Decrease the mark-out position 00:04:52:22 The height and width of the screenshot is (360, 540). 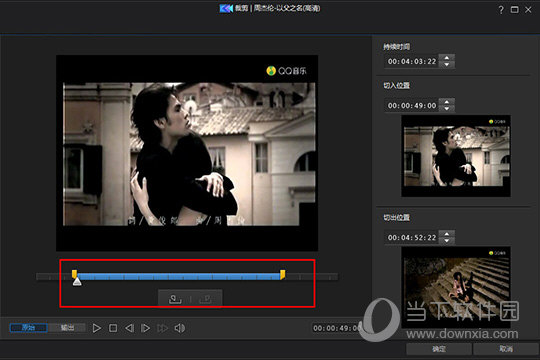pos(447,241)
